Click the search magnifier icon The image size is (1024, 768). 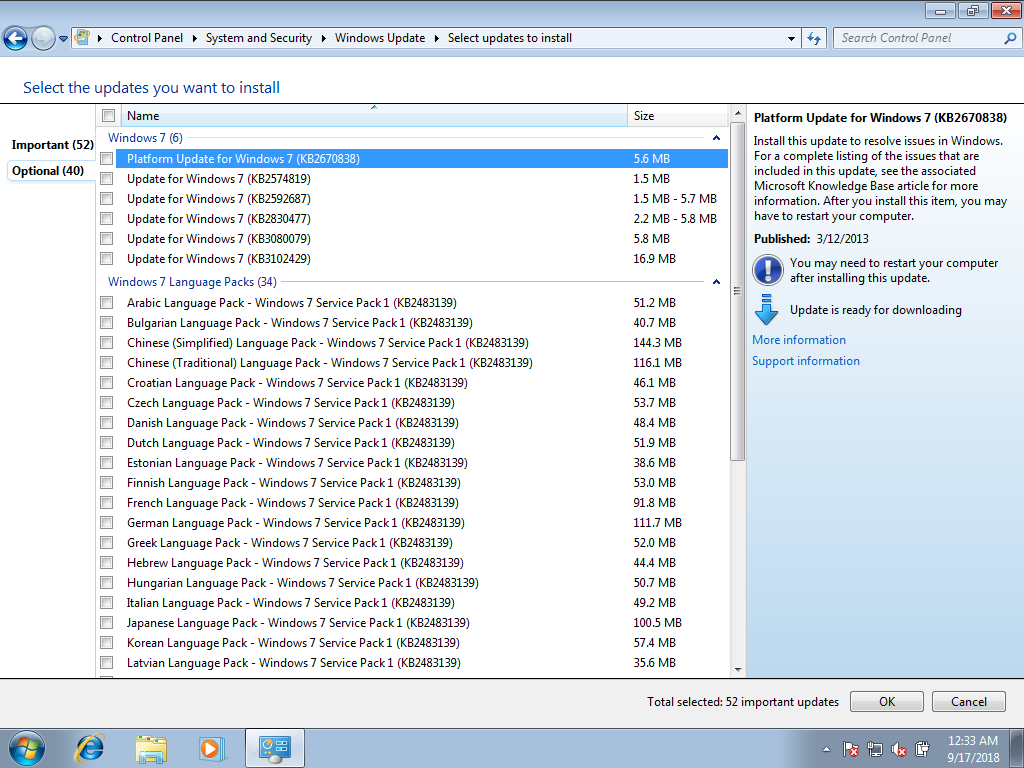click(1010, 38)
